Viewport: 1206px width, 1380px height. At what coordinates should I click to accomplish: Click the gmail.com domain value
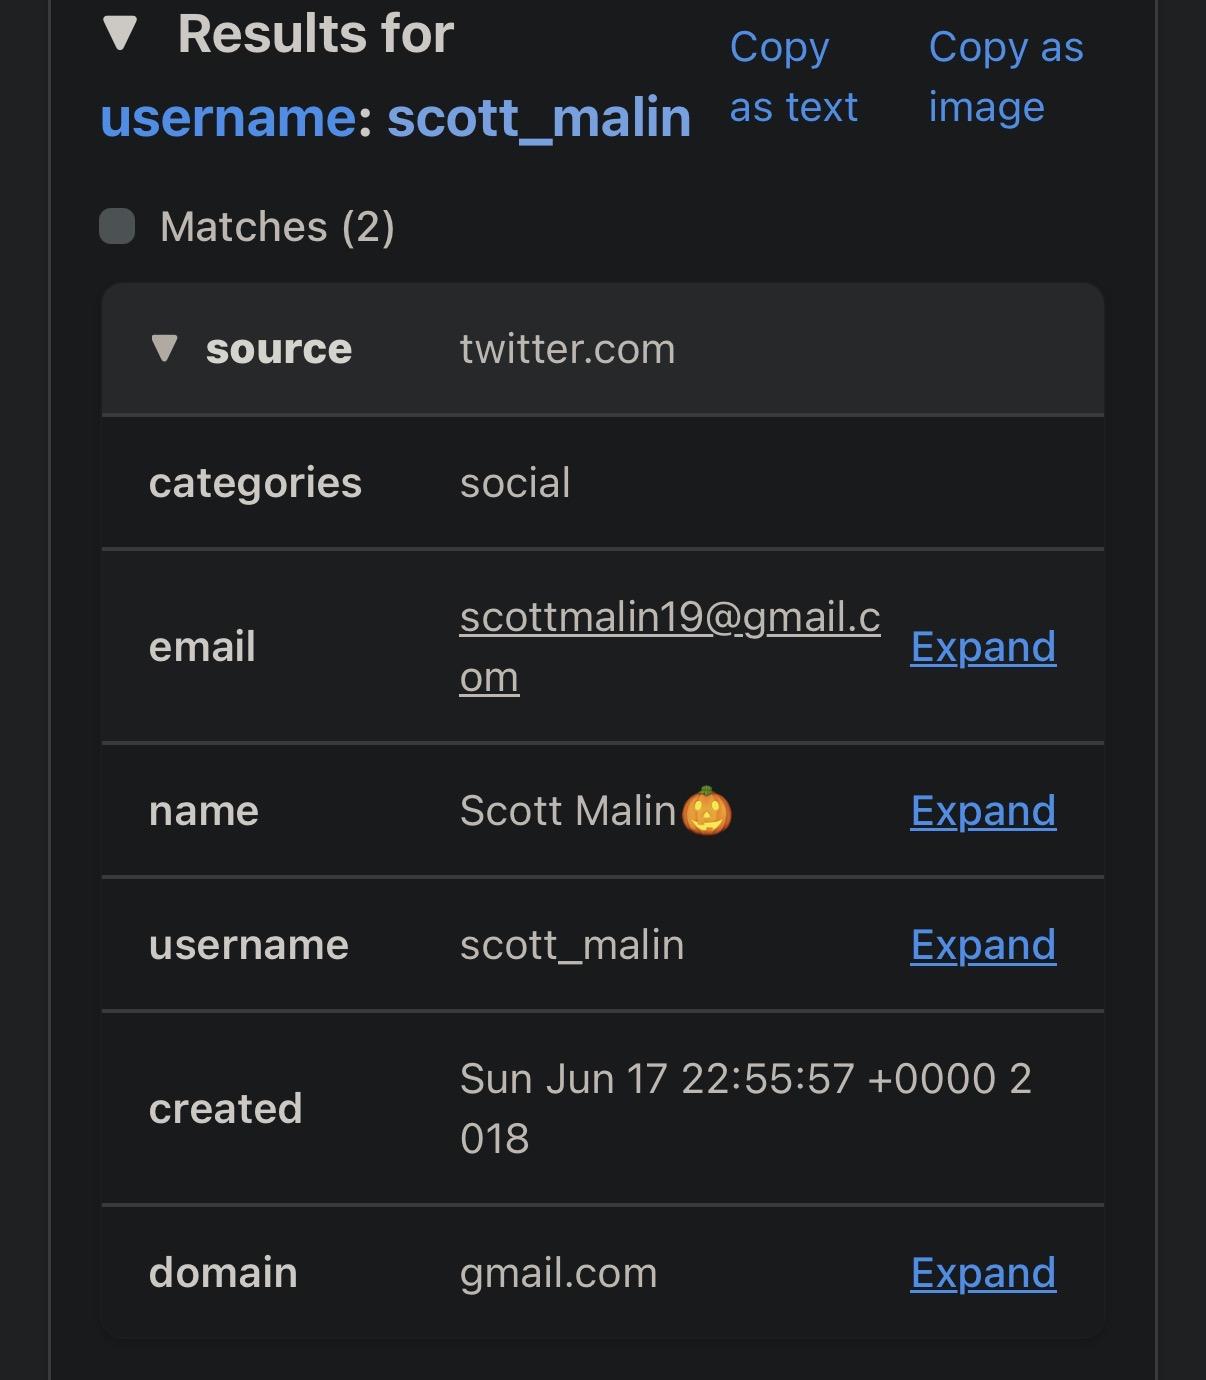(x=558, y=1273)
